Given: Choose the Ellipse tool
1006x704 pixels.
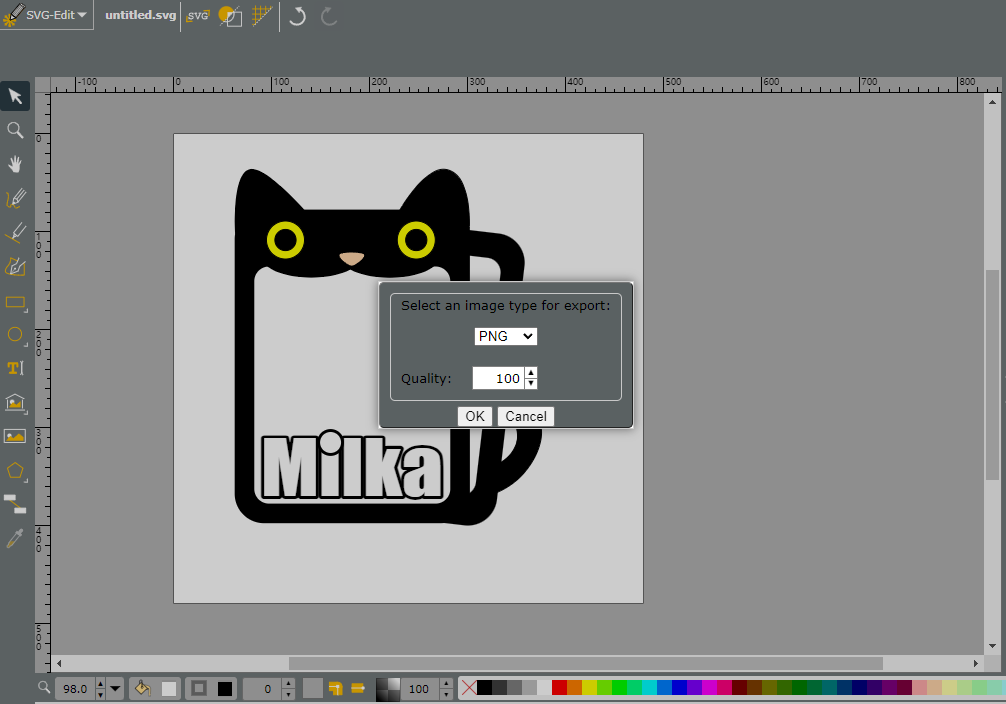Looking at the screenshot, I should click(x=15, y=335).
